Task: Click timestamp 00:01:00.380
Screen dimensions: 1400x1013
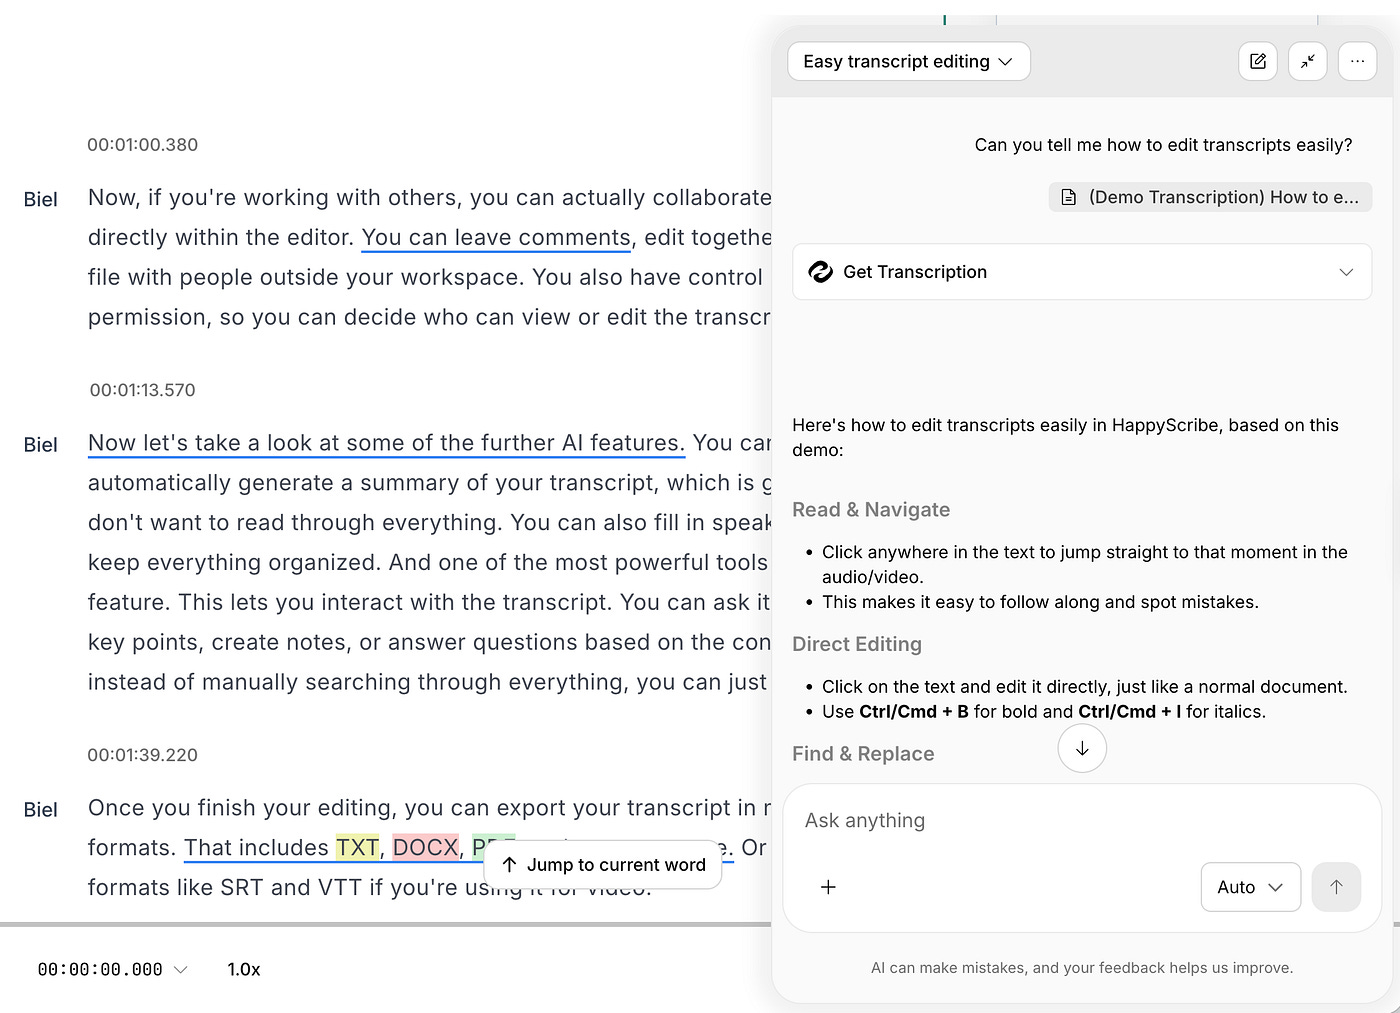Action: [x=142, y=145]
